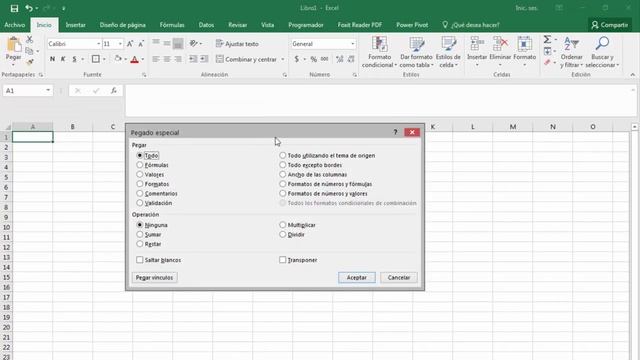Image resolution: width=640 pixels, height=360 pixels.
Task: Click the insert function fx icon
Action: (x=113, y=91)
